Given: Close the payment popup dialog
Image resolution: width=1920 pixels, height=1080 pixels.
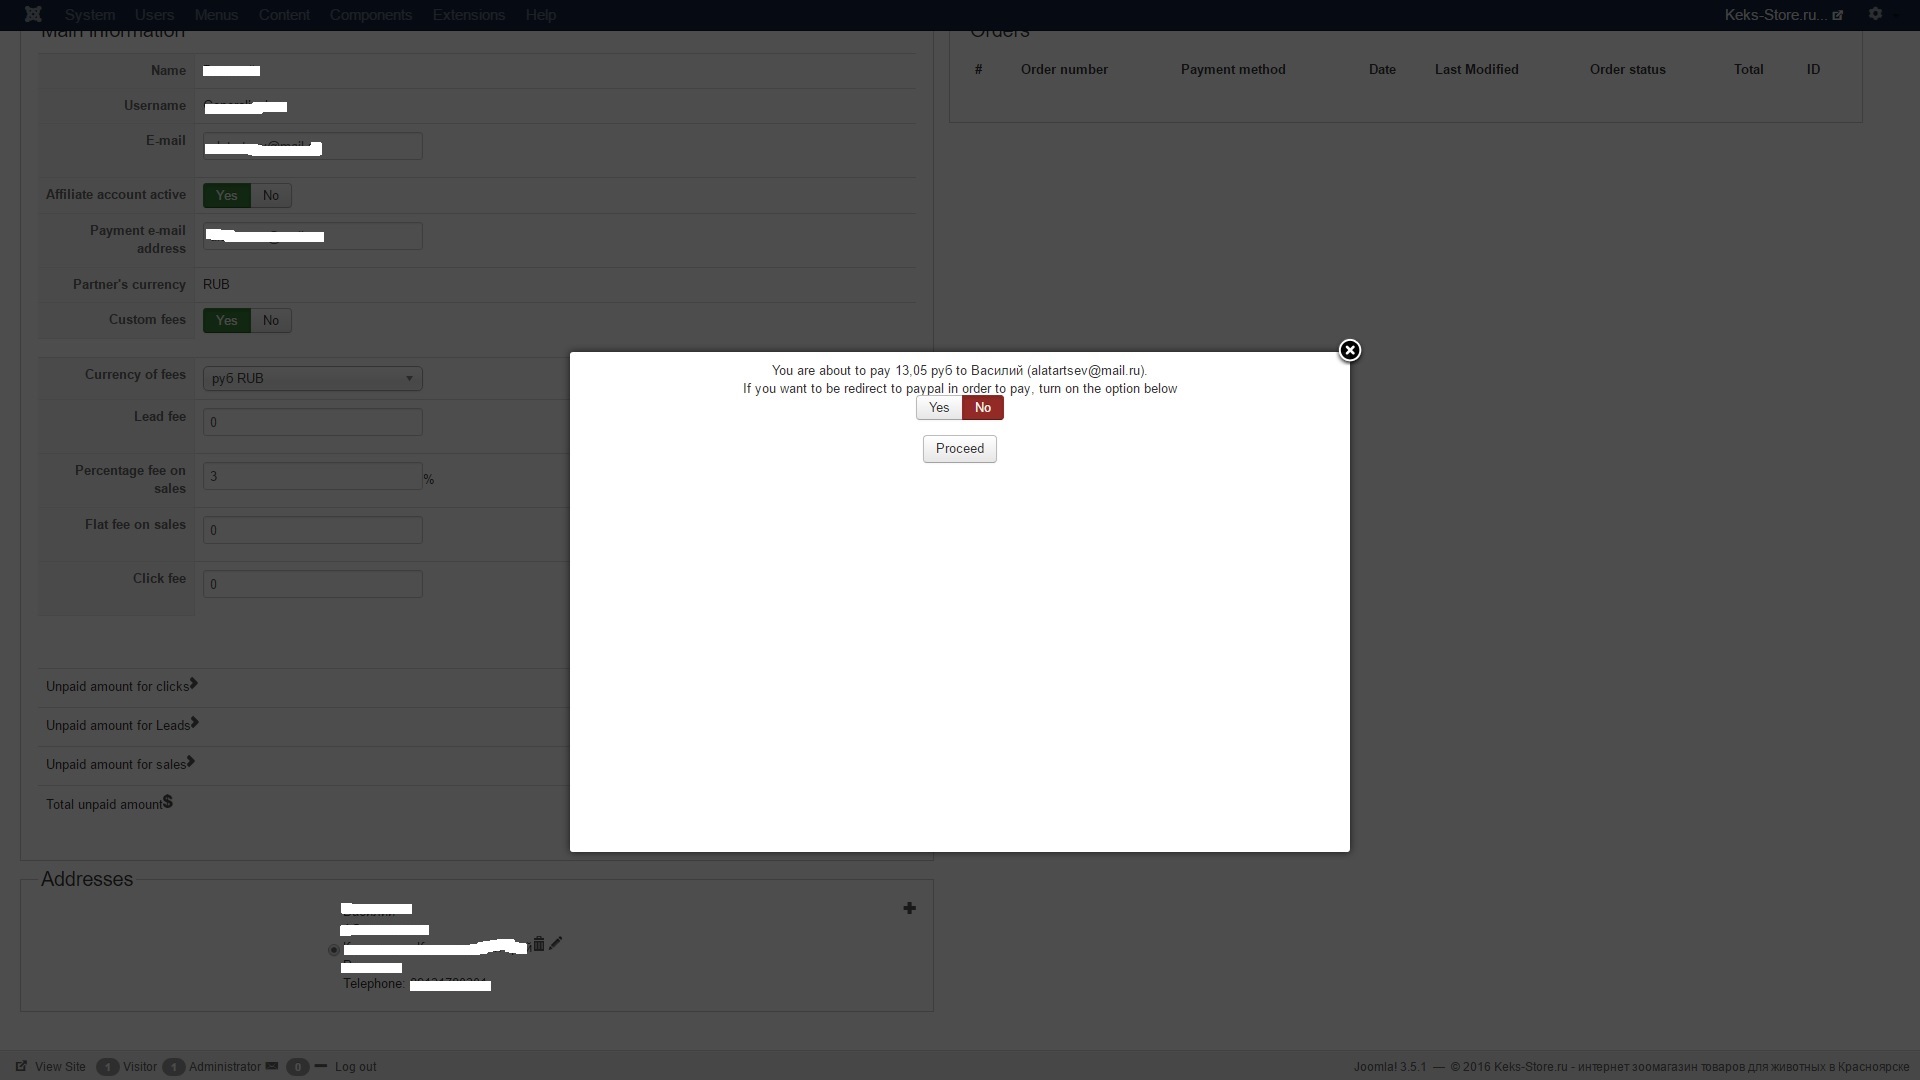Looking at the screenshot, I should (x=1349, y=350).
